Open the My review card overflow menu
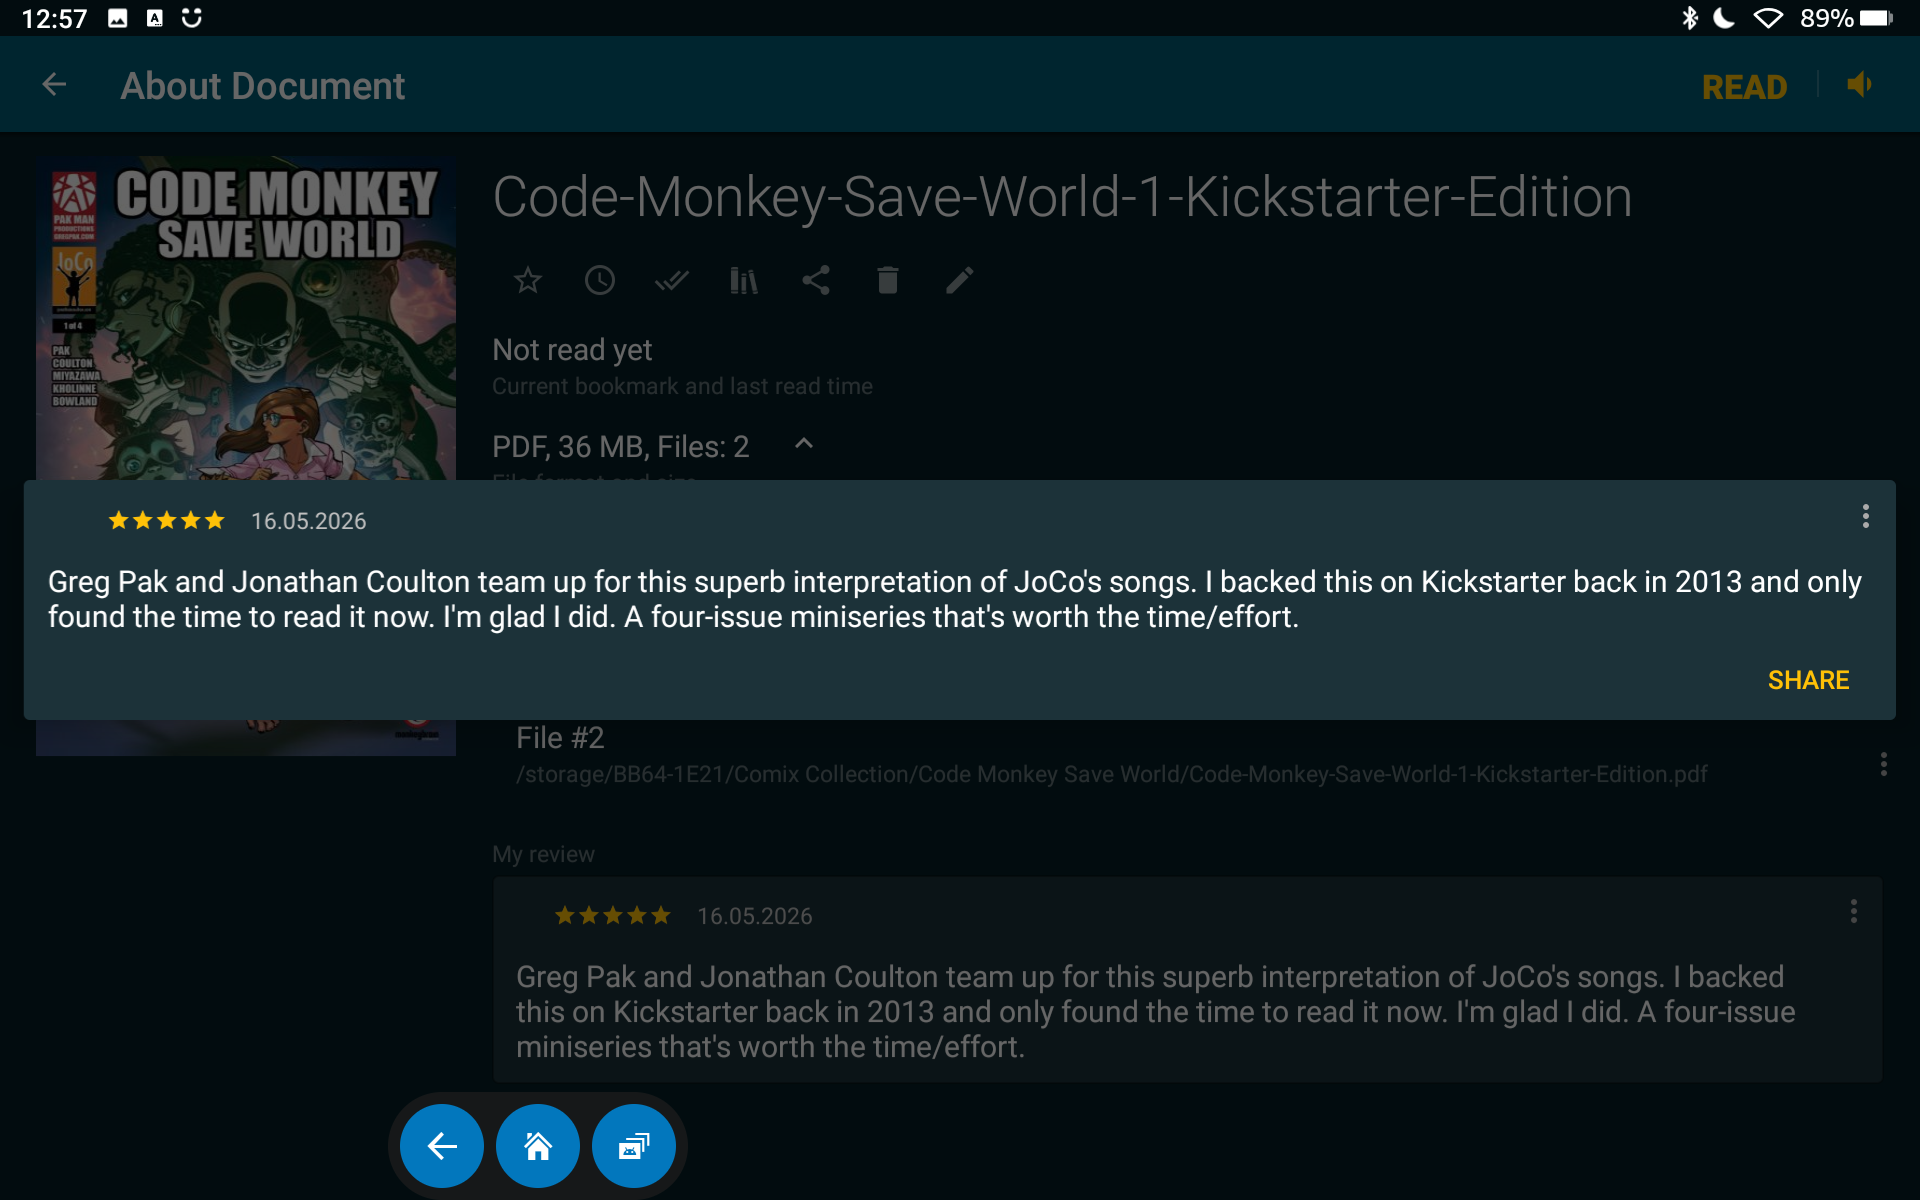 coord(1853,911)
